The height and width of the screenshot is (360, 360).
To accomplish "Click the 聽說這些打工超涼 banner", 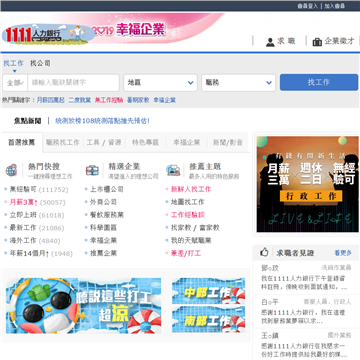I will (83, 306).
